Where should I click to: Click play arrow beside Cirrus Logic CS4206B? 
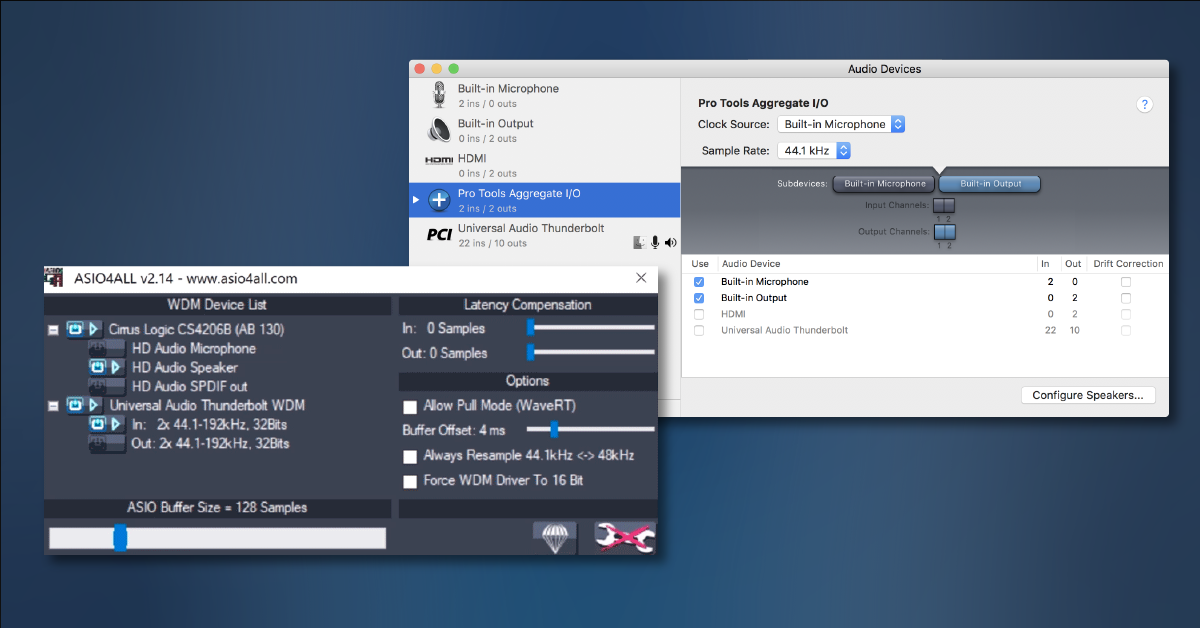coord(94,329)
